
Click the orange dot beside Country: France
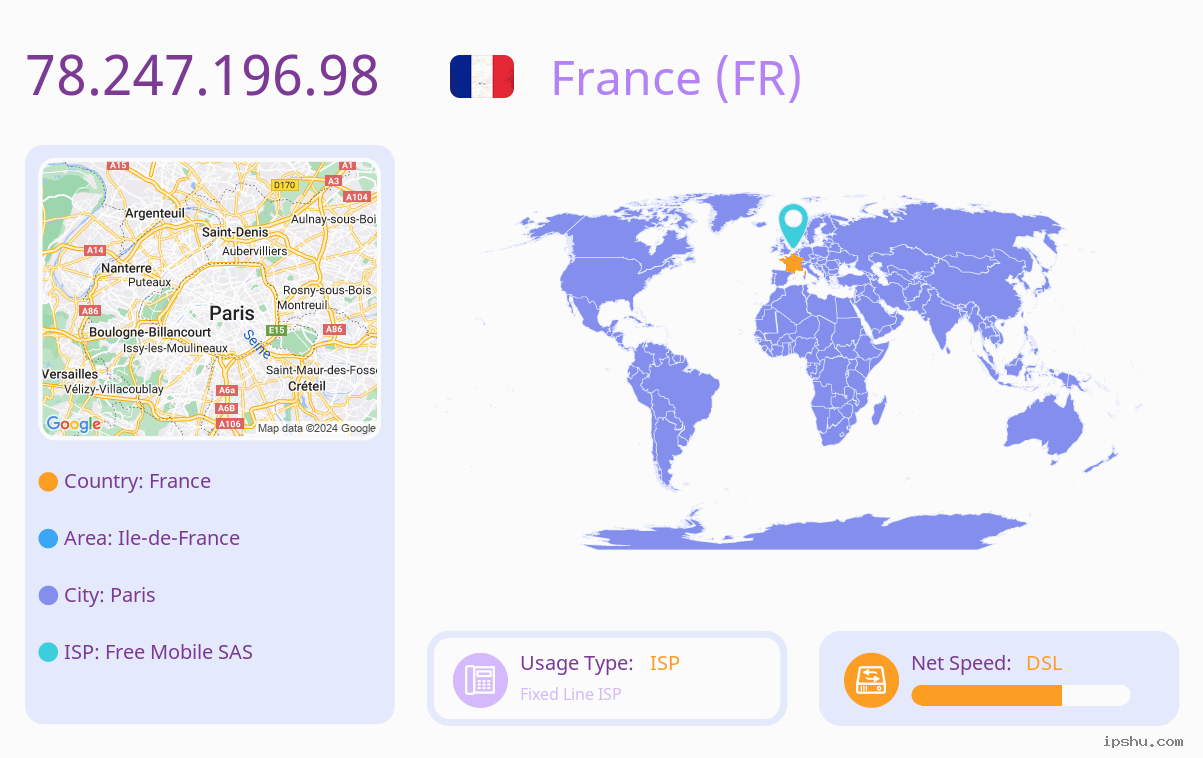click(48, 481)
